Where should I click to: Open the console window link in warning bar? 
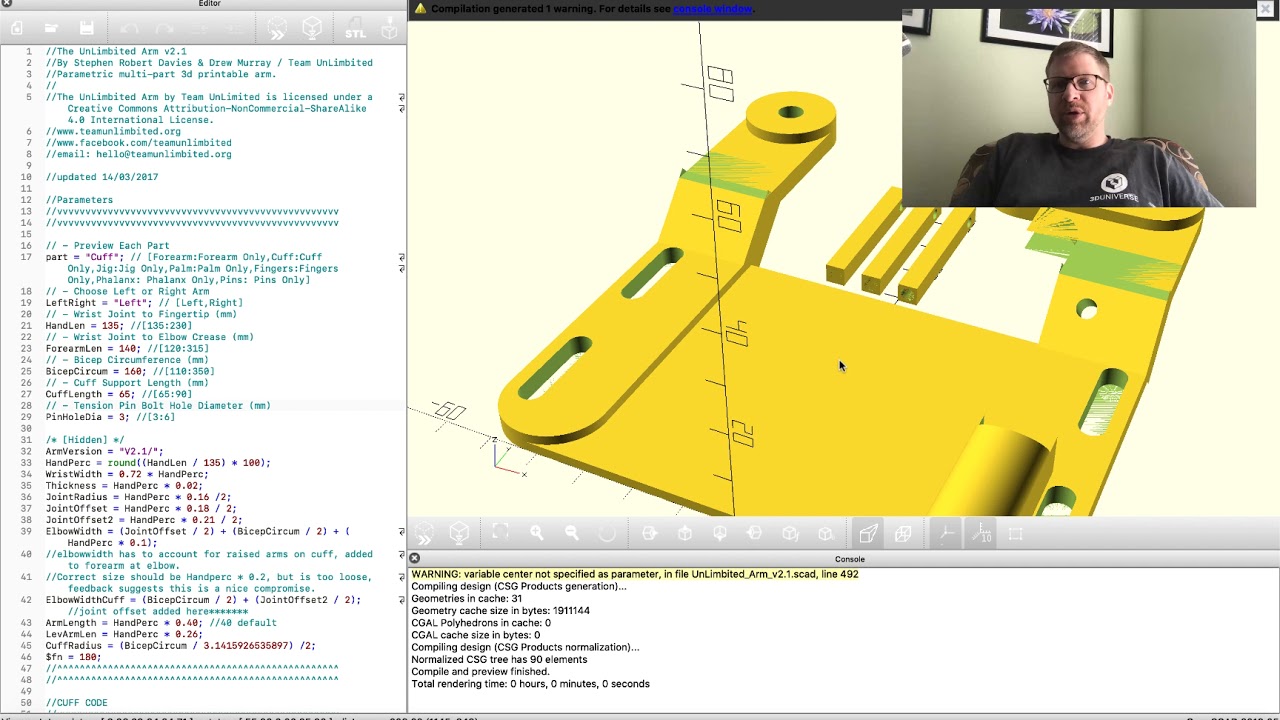click(x=713, y=9)
